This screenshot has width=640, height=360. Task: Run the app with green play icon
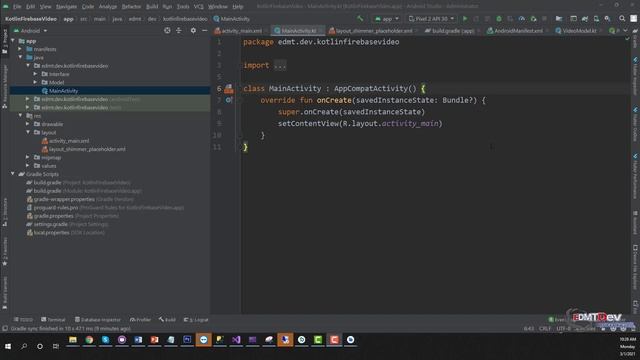point(464,19)
